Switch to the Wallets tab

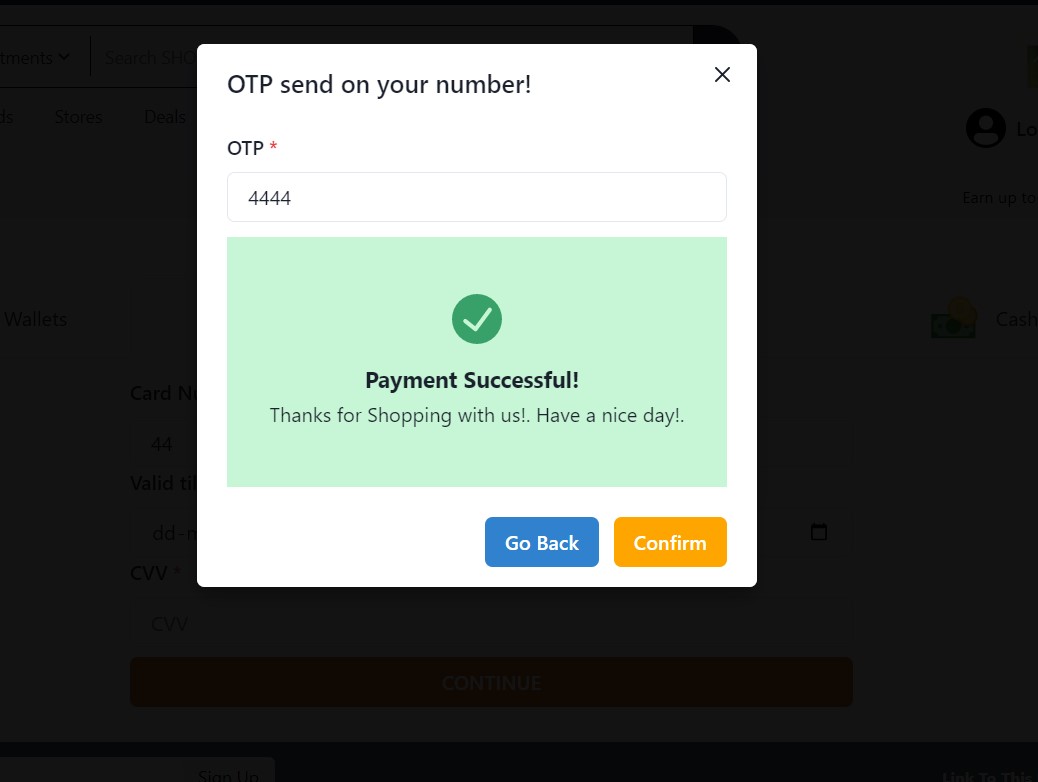(35, 319)
